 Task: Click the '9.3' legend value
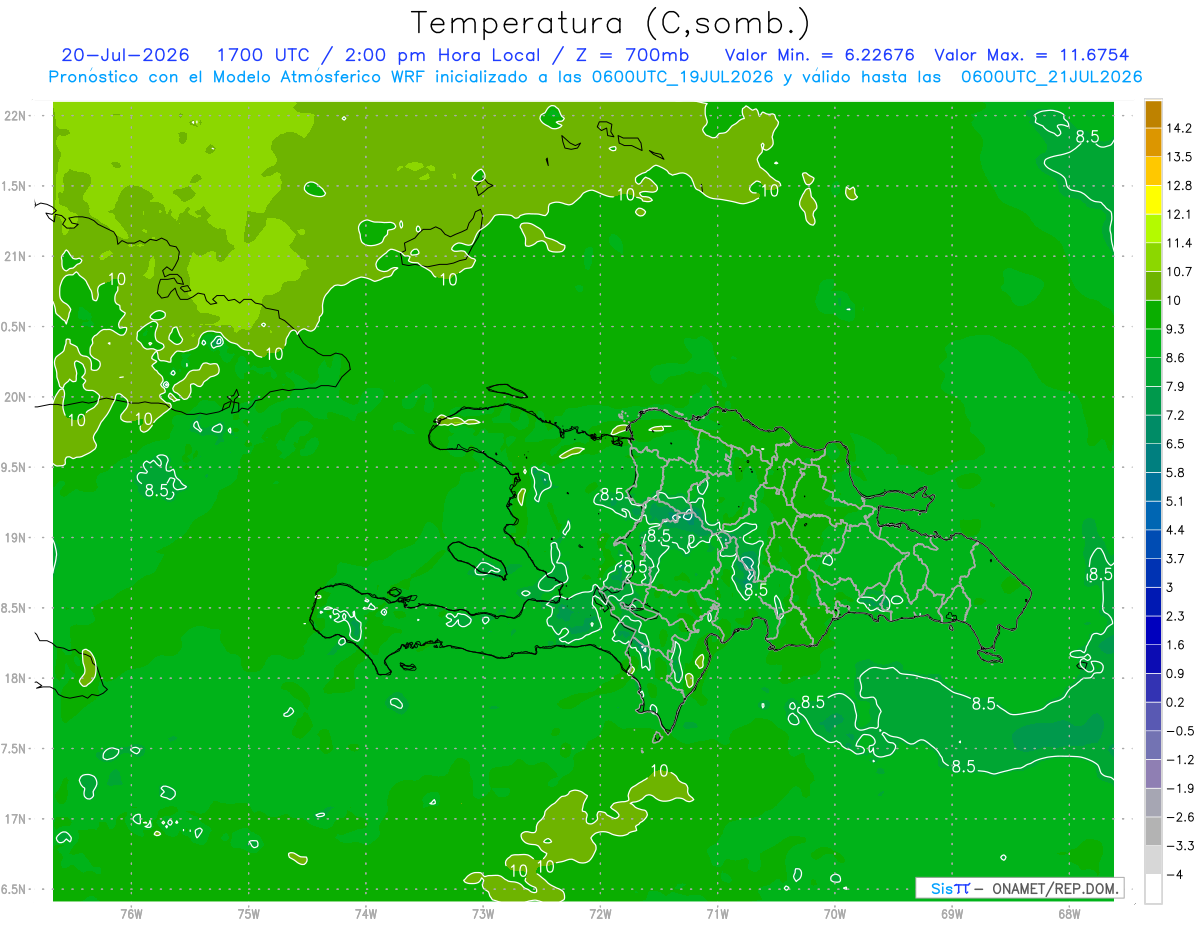1177,329
